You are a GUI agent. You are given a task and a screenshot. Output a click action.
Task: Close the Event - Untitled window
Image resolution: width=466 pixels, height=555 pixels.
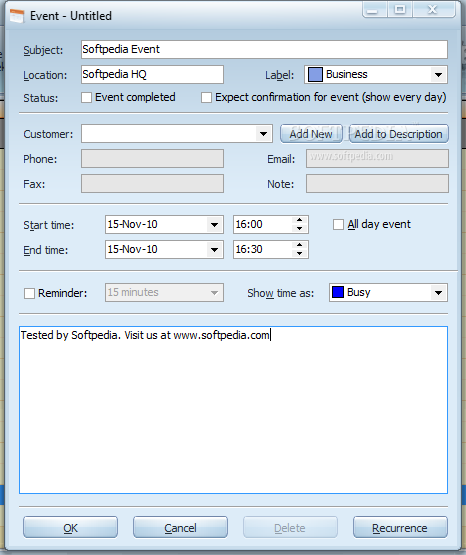(434, 10)
